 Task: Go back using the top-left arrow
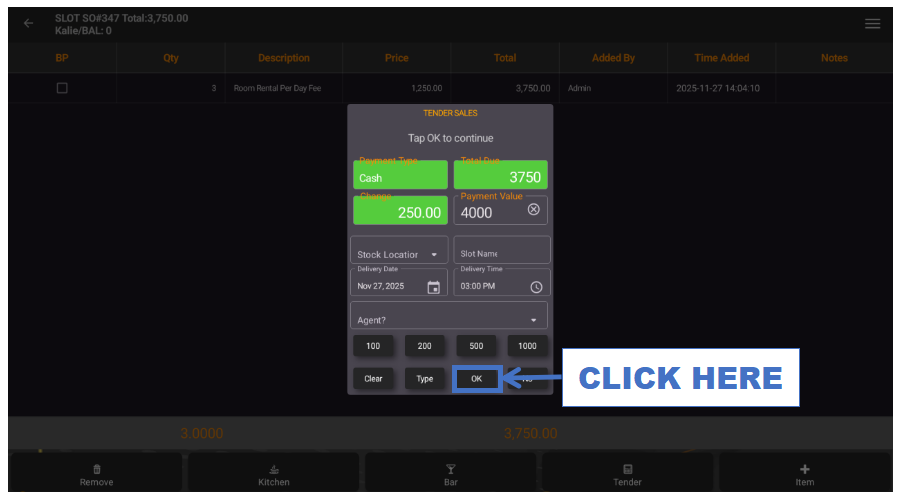point(28,24)
